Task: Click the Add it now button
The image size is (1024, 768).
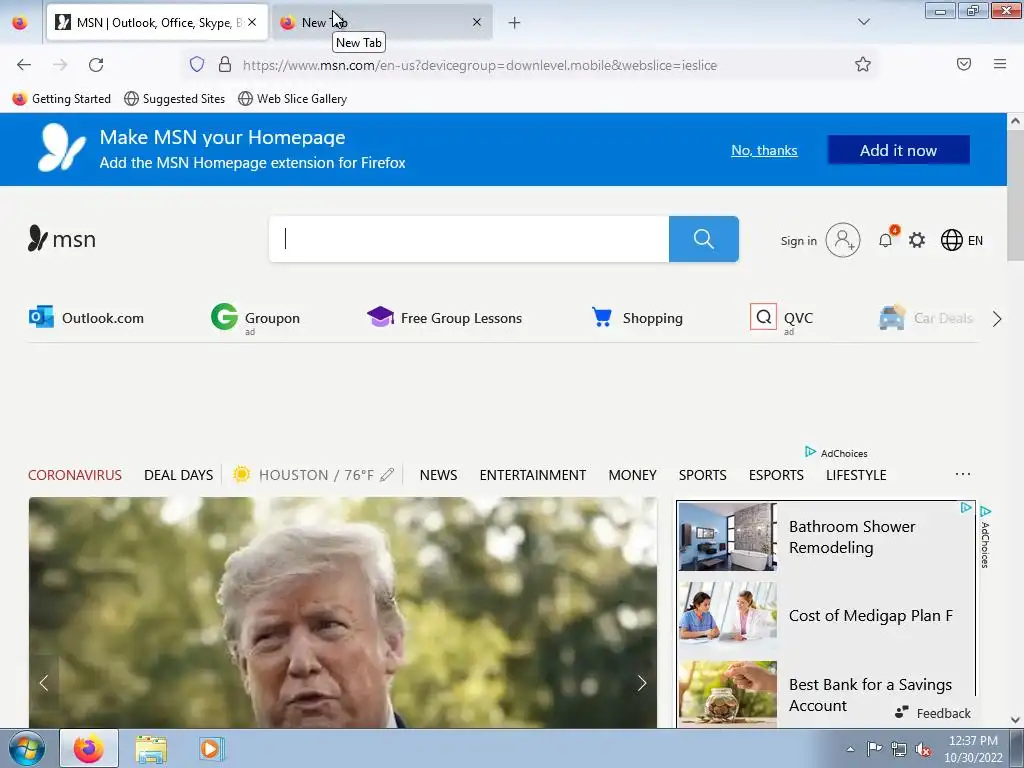Action: pos(899,150)
